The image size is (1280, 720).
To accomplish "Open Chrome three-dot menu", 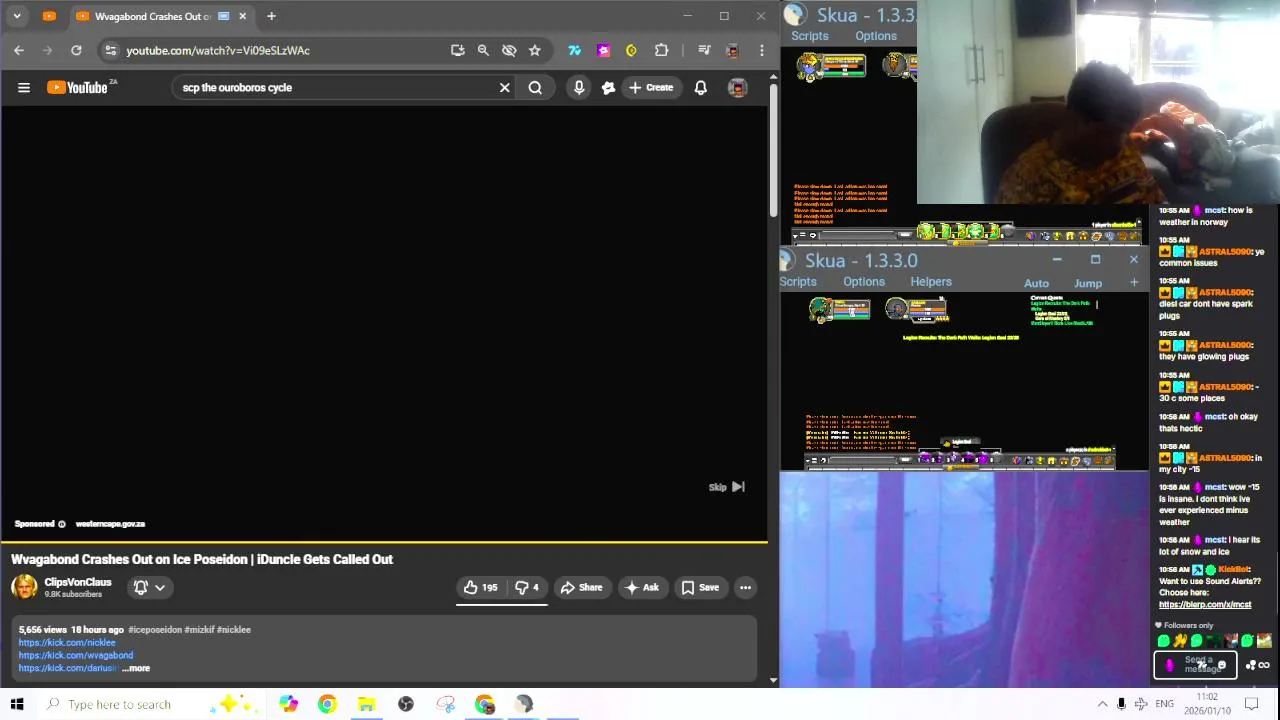I will [762, 50].
